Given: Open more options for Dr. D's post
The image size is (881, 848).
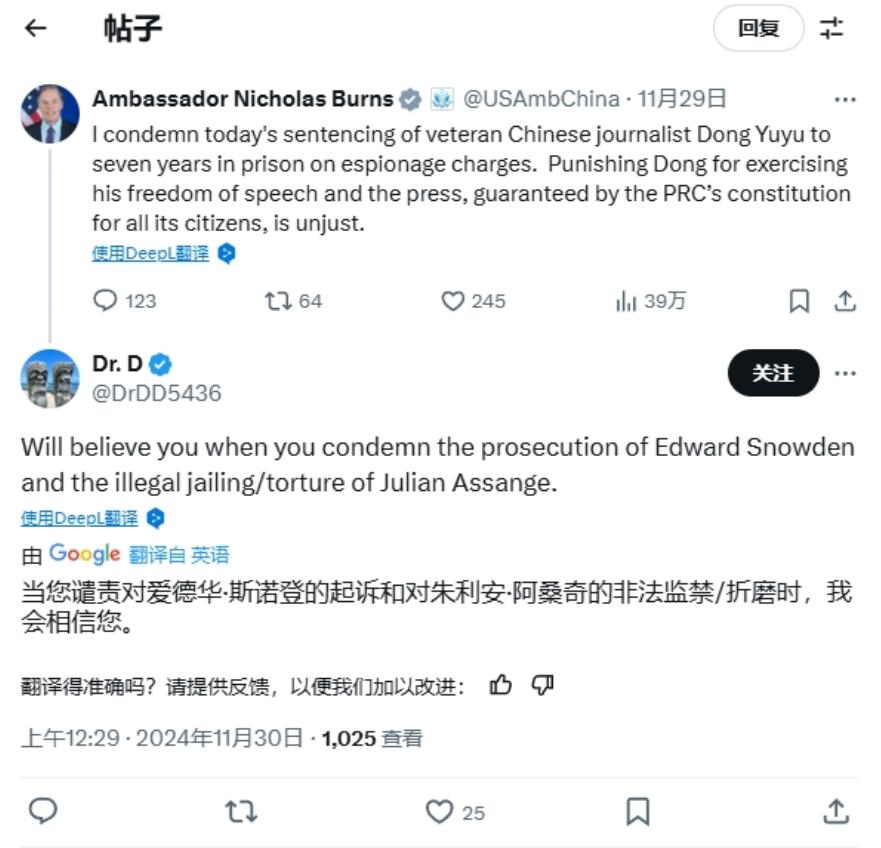Looking at the screenshot, I should [844, 373].
